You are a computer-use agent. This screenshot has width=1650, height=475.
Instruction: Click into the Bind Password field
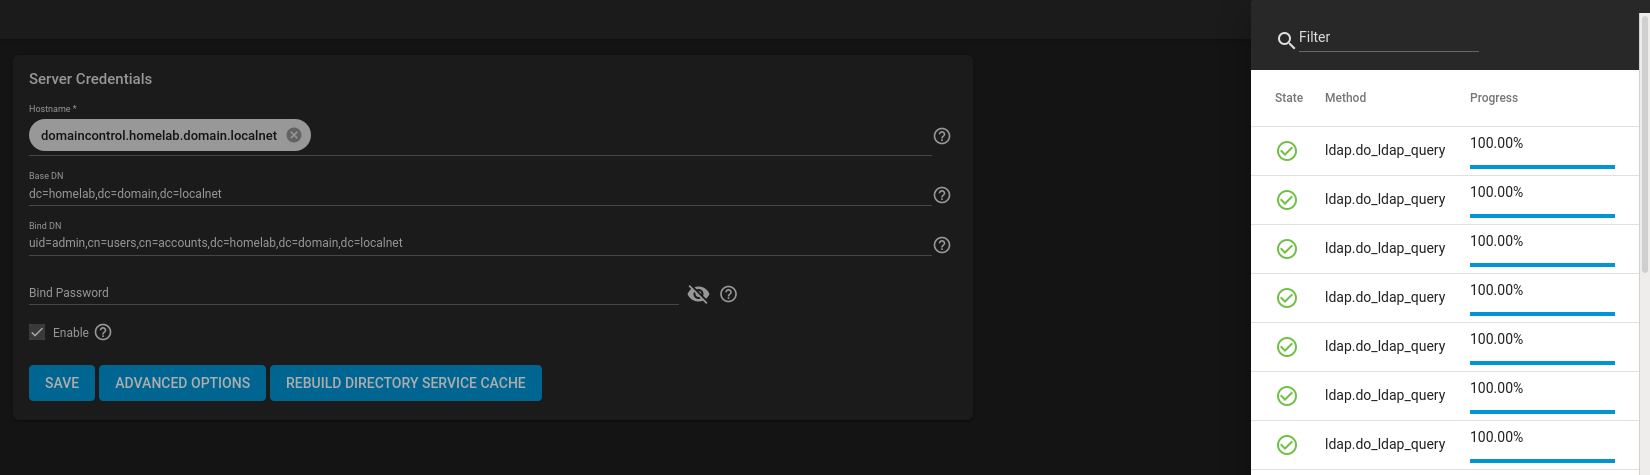tap(354, 293)
